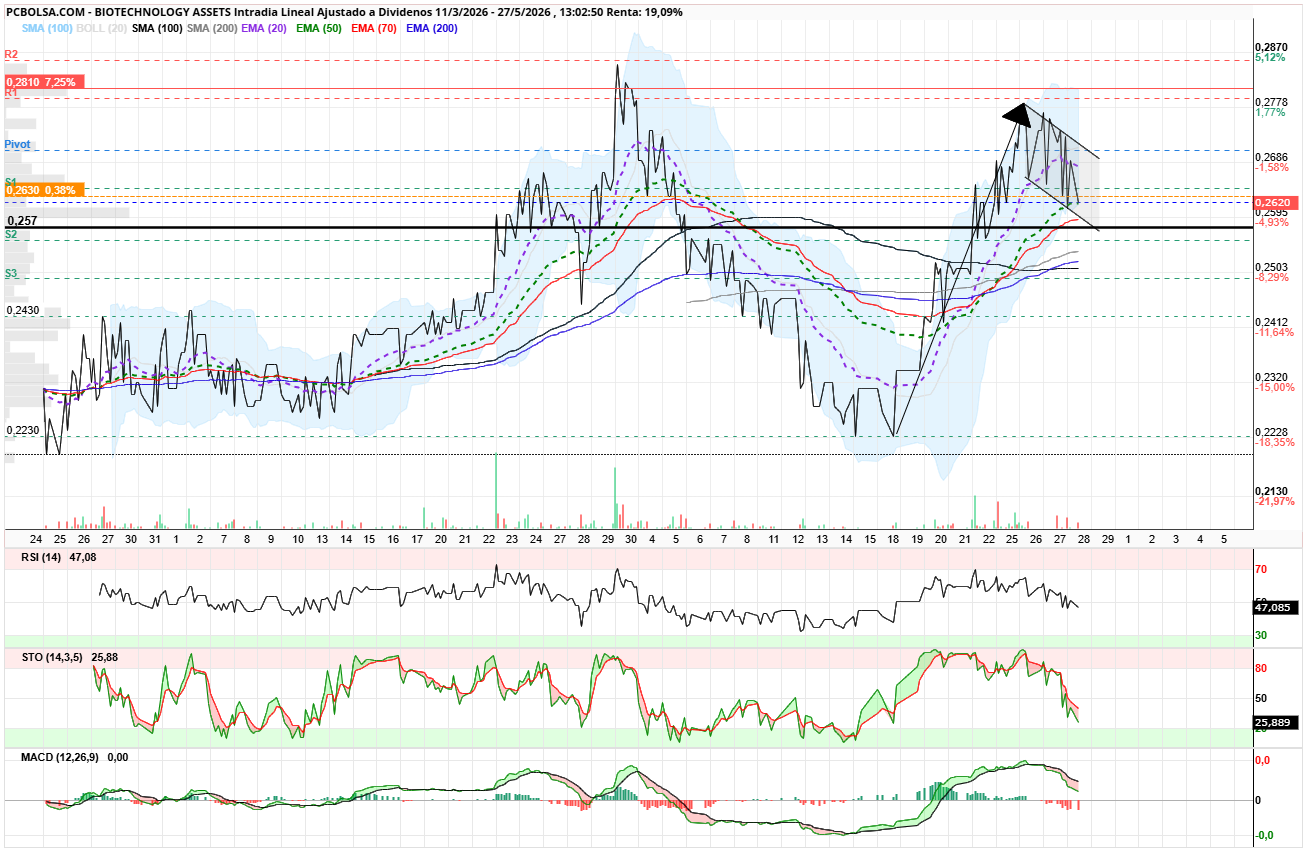Click the -8,29% axis percentage
This screenshot has height=852, width=1307.
coord(1272,277)
